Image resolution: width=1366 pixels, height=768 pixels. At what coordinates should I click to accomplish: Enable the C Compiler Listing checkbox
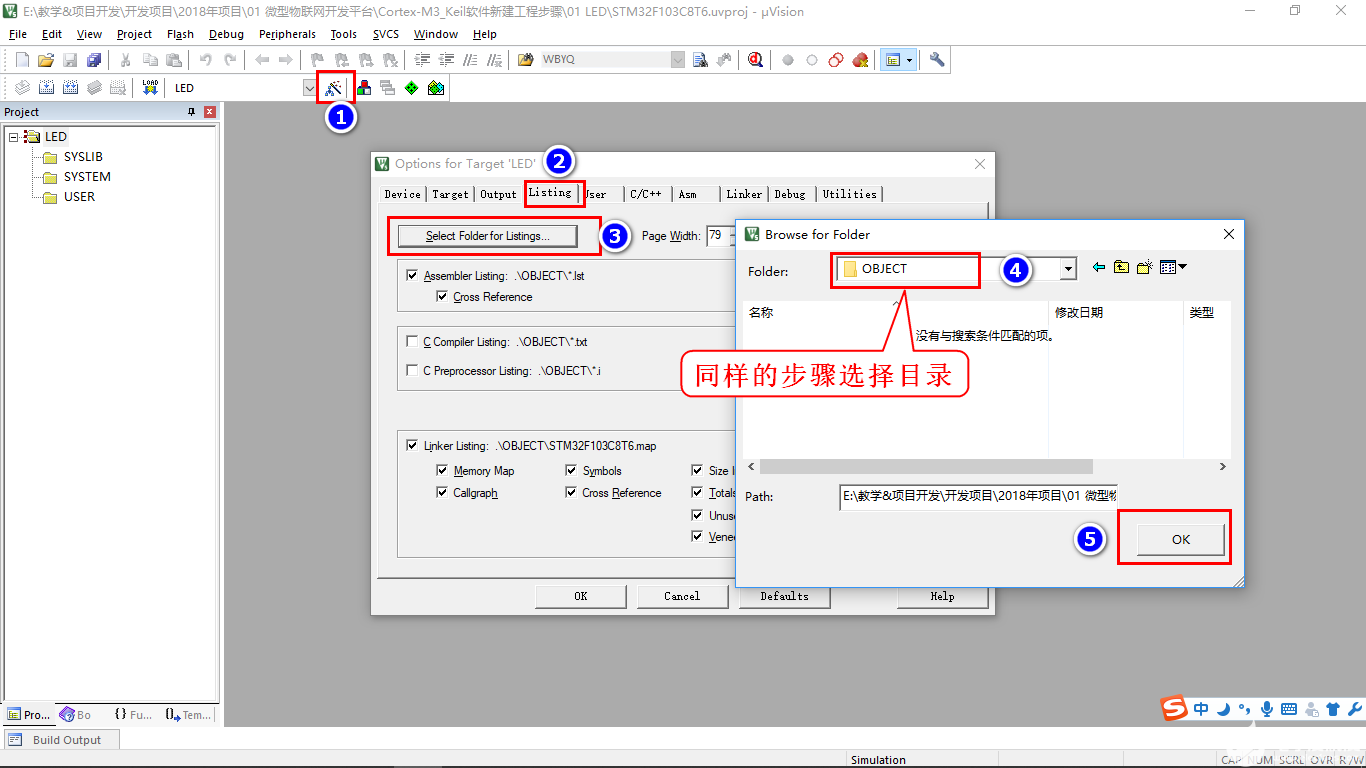coord(412,341)
